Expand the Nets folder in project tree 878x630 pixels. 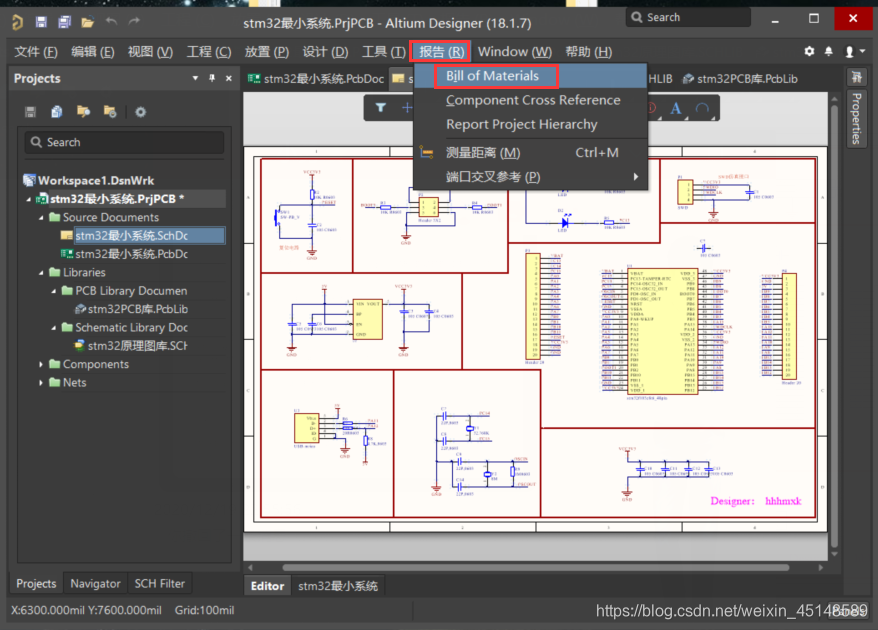pos(41,382)
